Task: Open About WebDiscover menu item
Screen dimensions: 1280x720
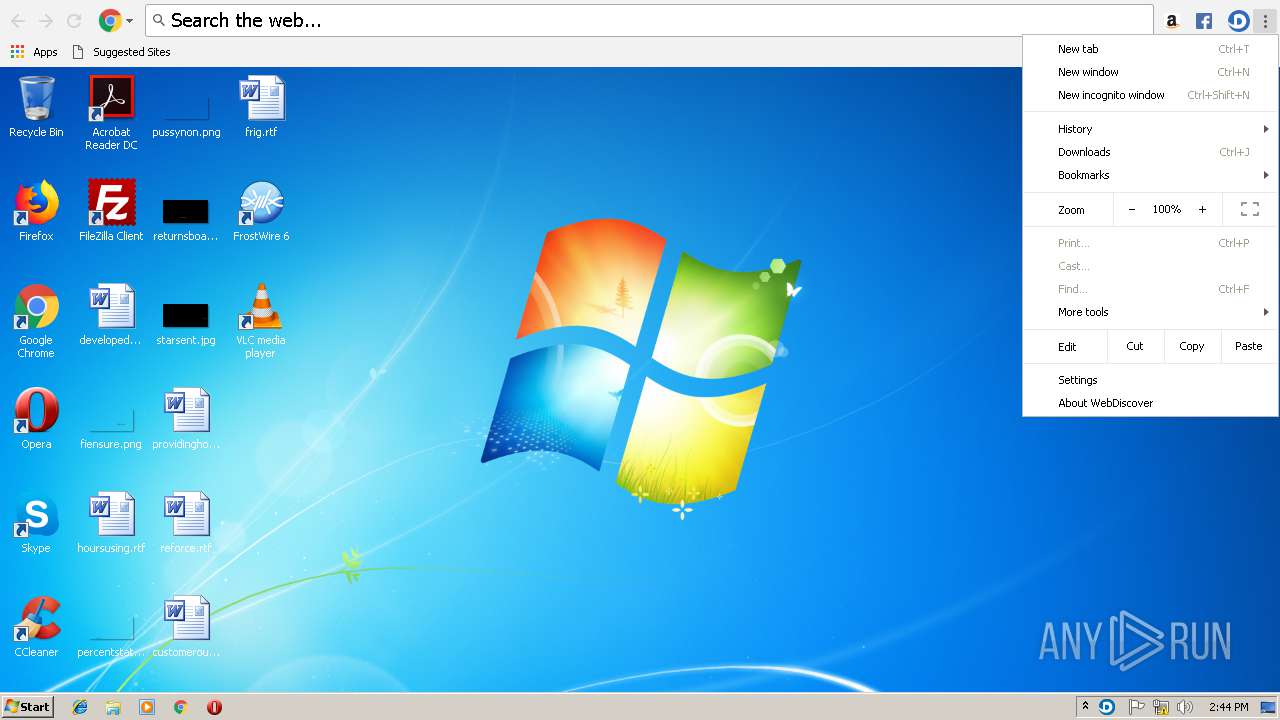Action: [1150, 403]
